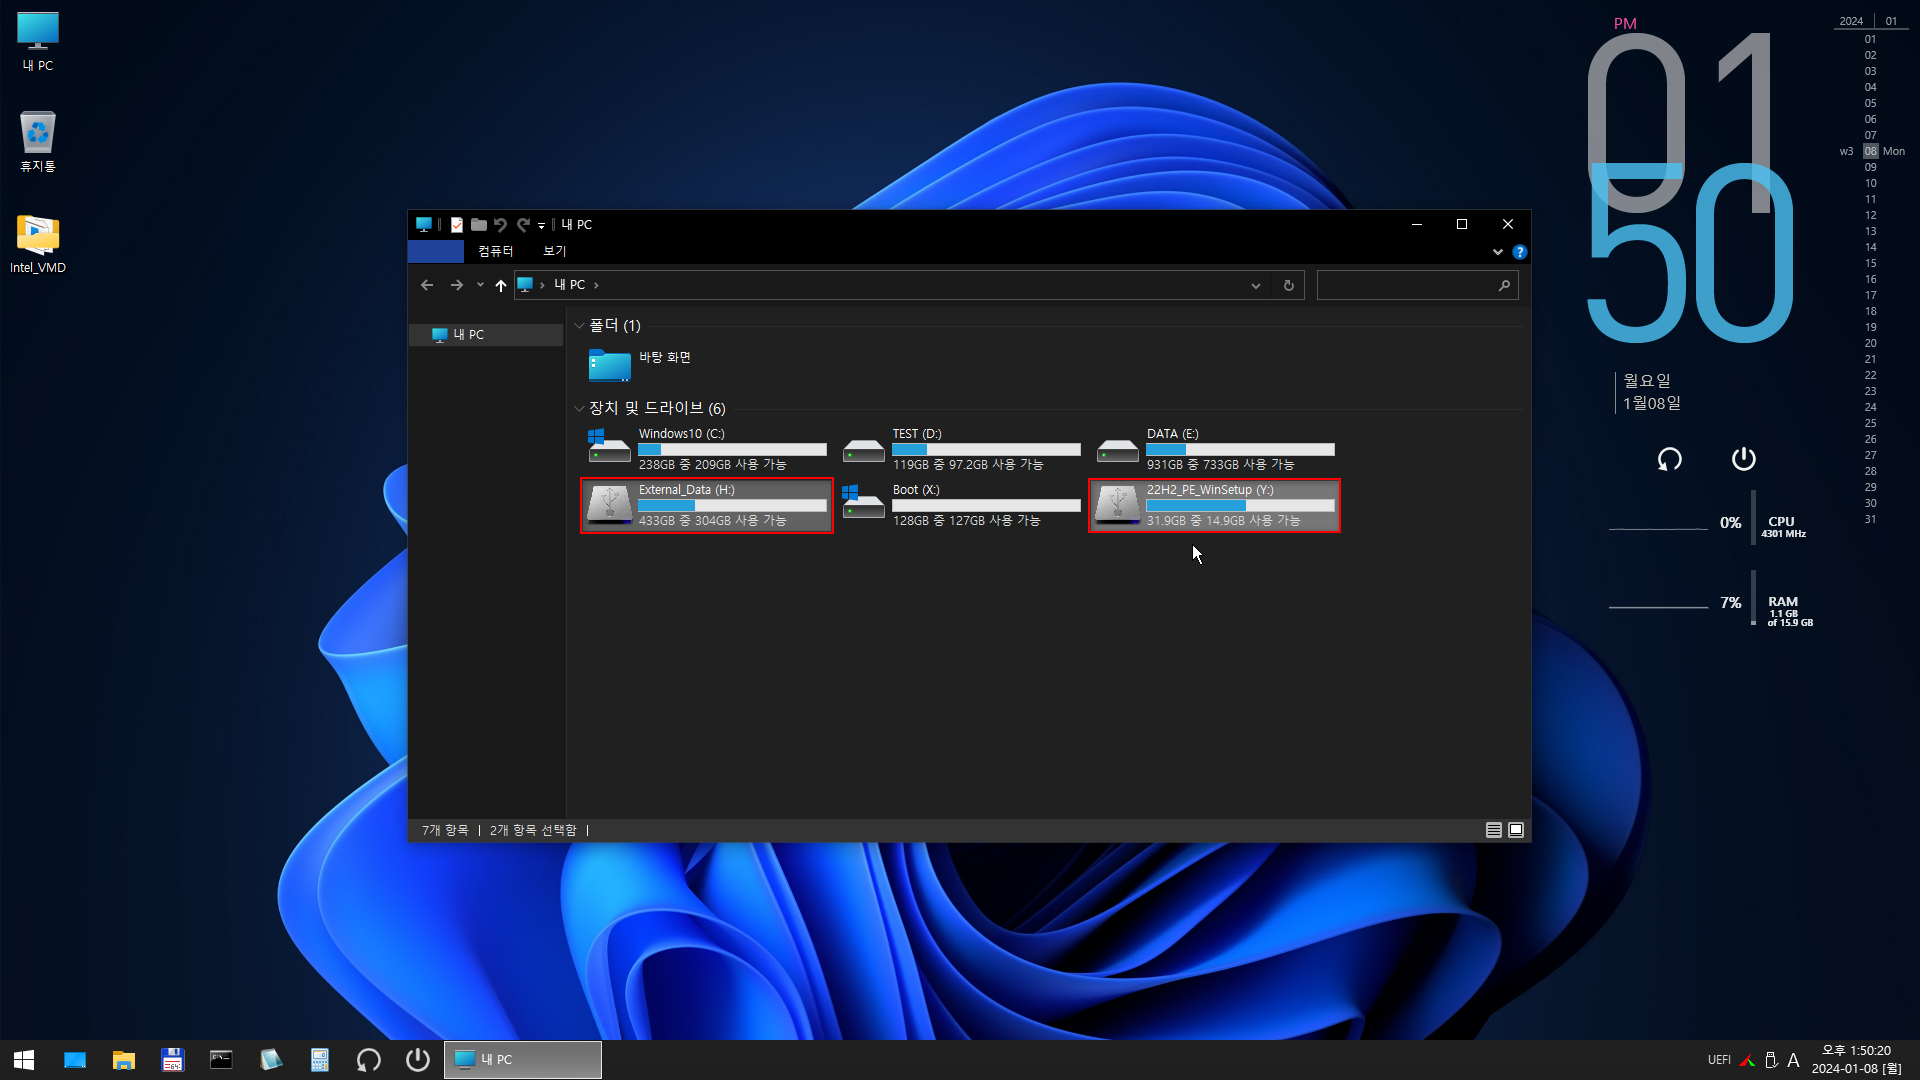Select the TEST (D:) drive
Image resolution: width=1920 pixels, height=1080 pixels.
(961, 449)
